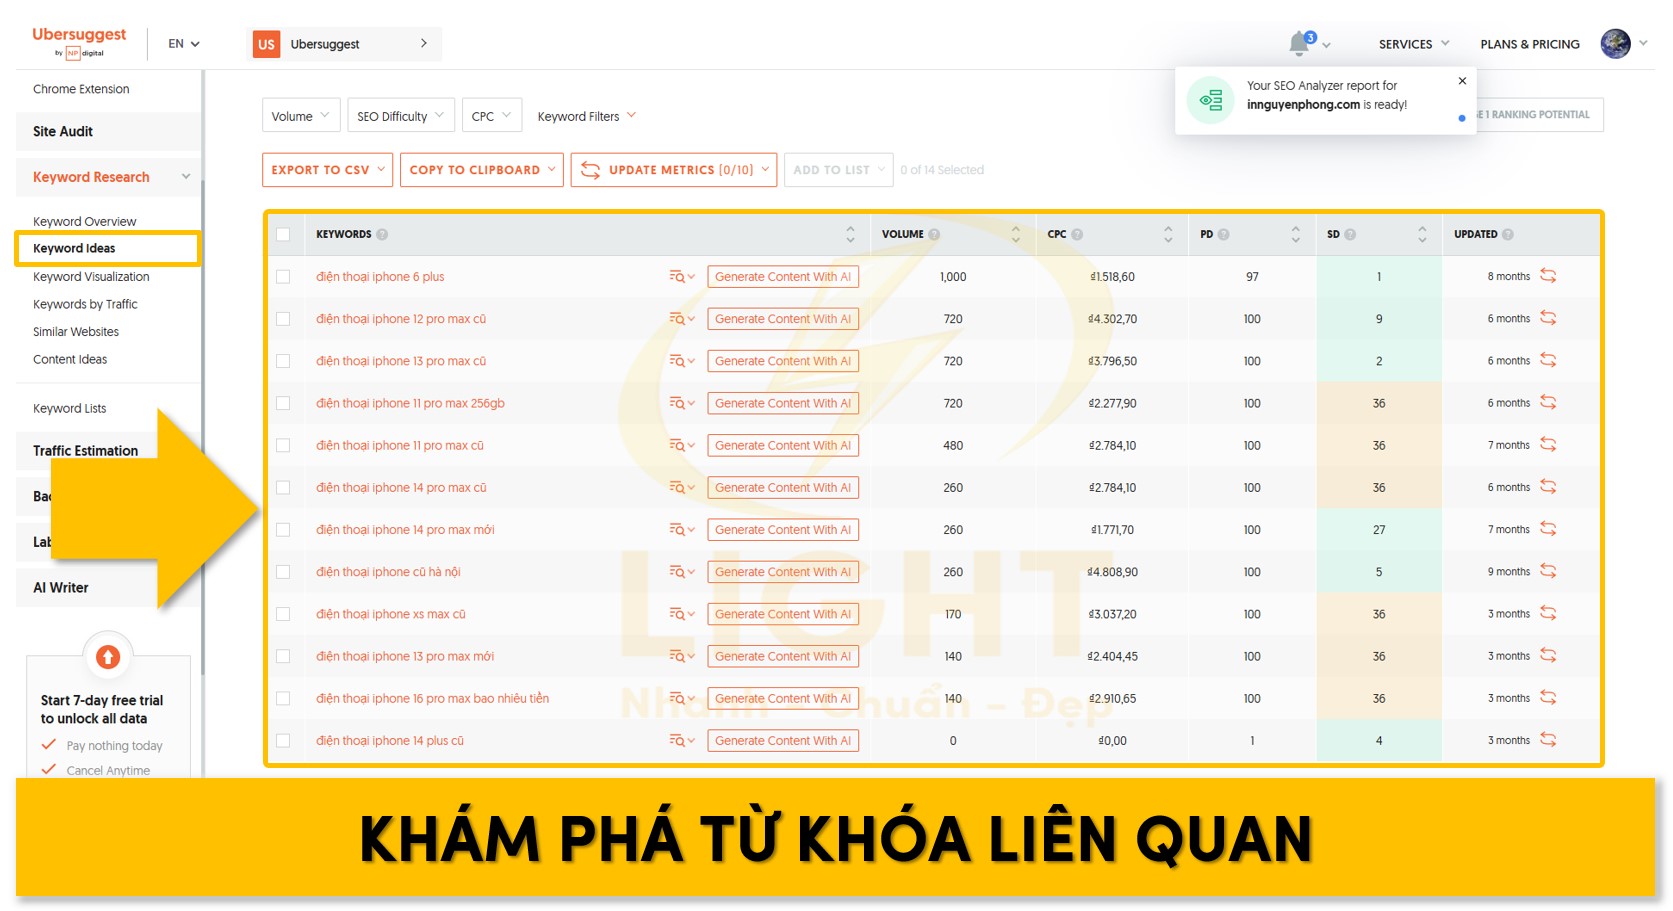Image resolution: width=1673 pixels, height=911 pixels.
Task: Show Volume column help tooltip icon
Action: click(934, 234)
